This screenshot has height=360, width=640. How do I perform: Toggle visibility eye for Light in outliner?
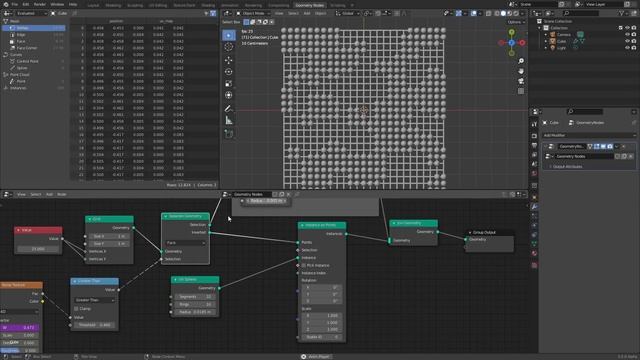627,48
